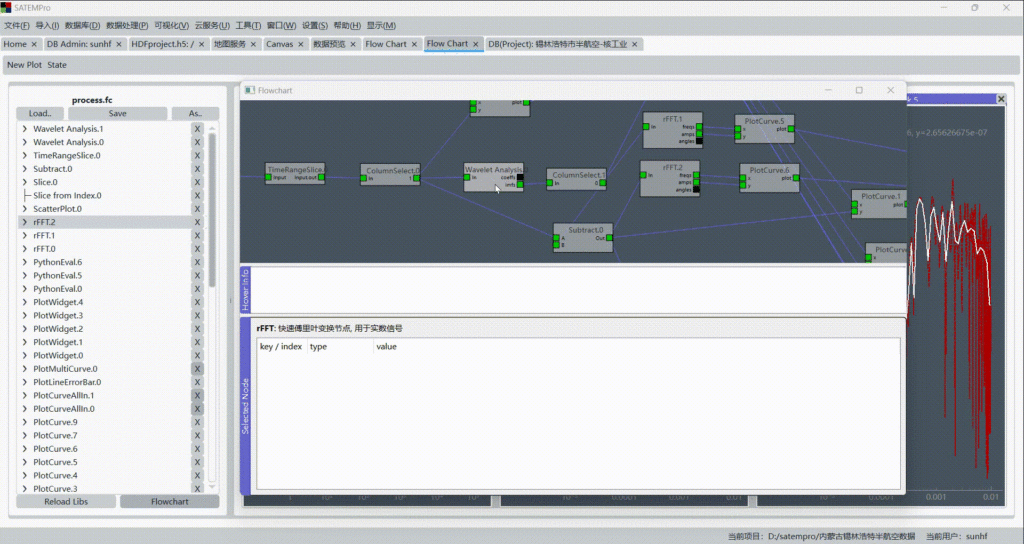Switch to the Canvas tab
Screen dimensions: 1024x544
pyautogui.click(x=280, y=44)
